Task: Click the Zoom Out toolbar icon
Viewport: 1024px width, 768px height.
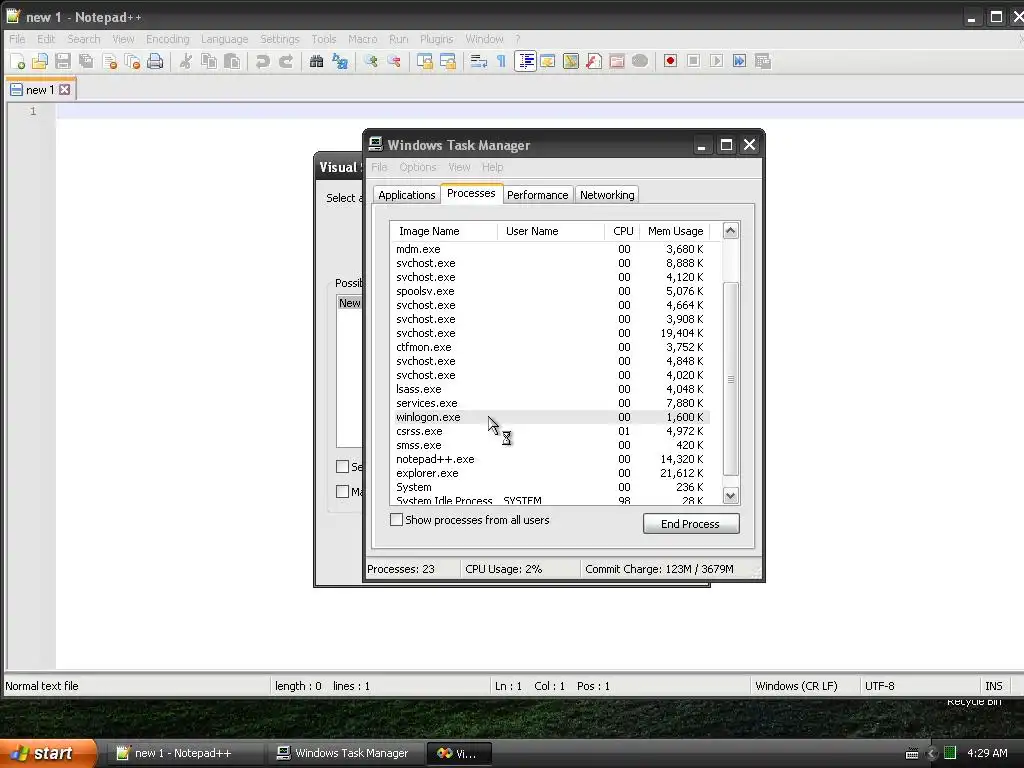Action: [394, 61]
